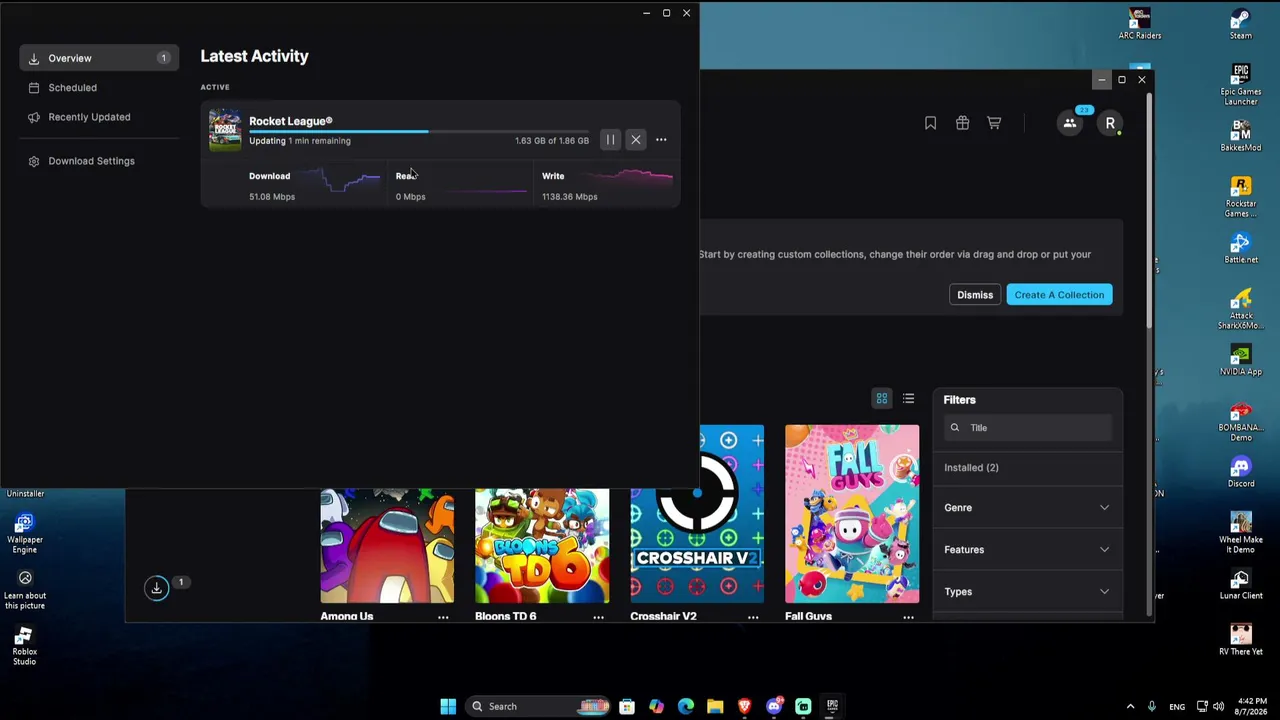Open the Discord desktop shortcut
Viewport: 1280px width, 720px height.
[1241, 472]
